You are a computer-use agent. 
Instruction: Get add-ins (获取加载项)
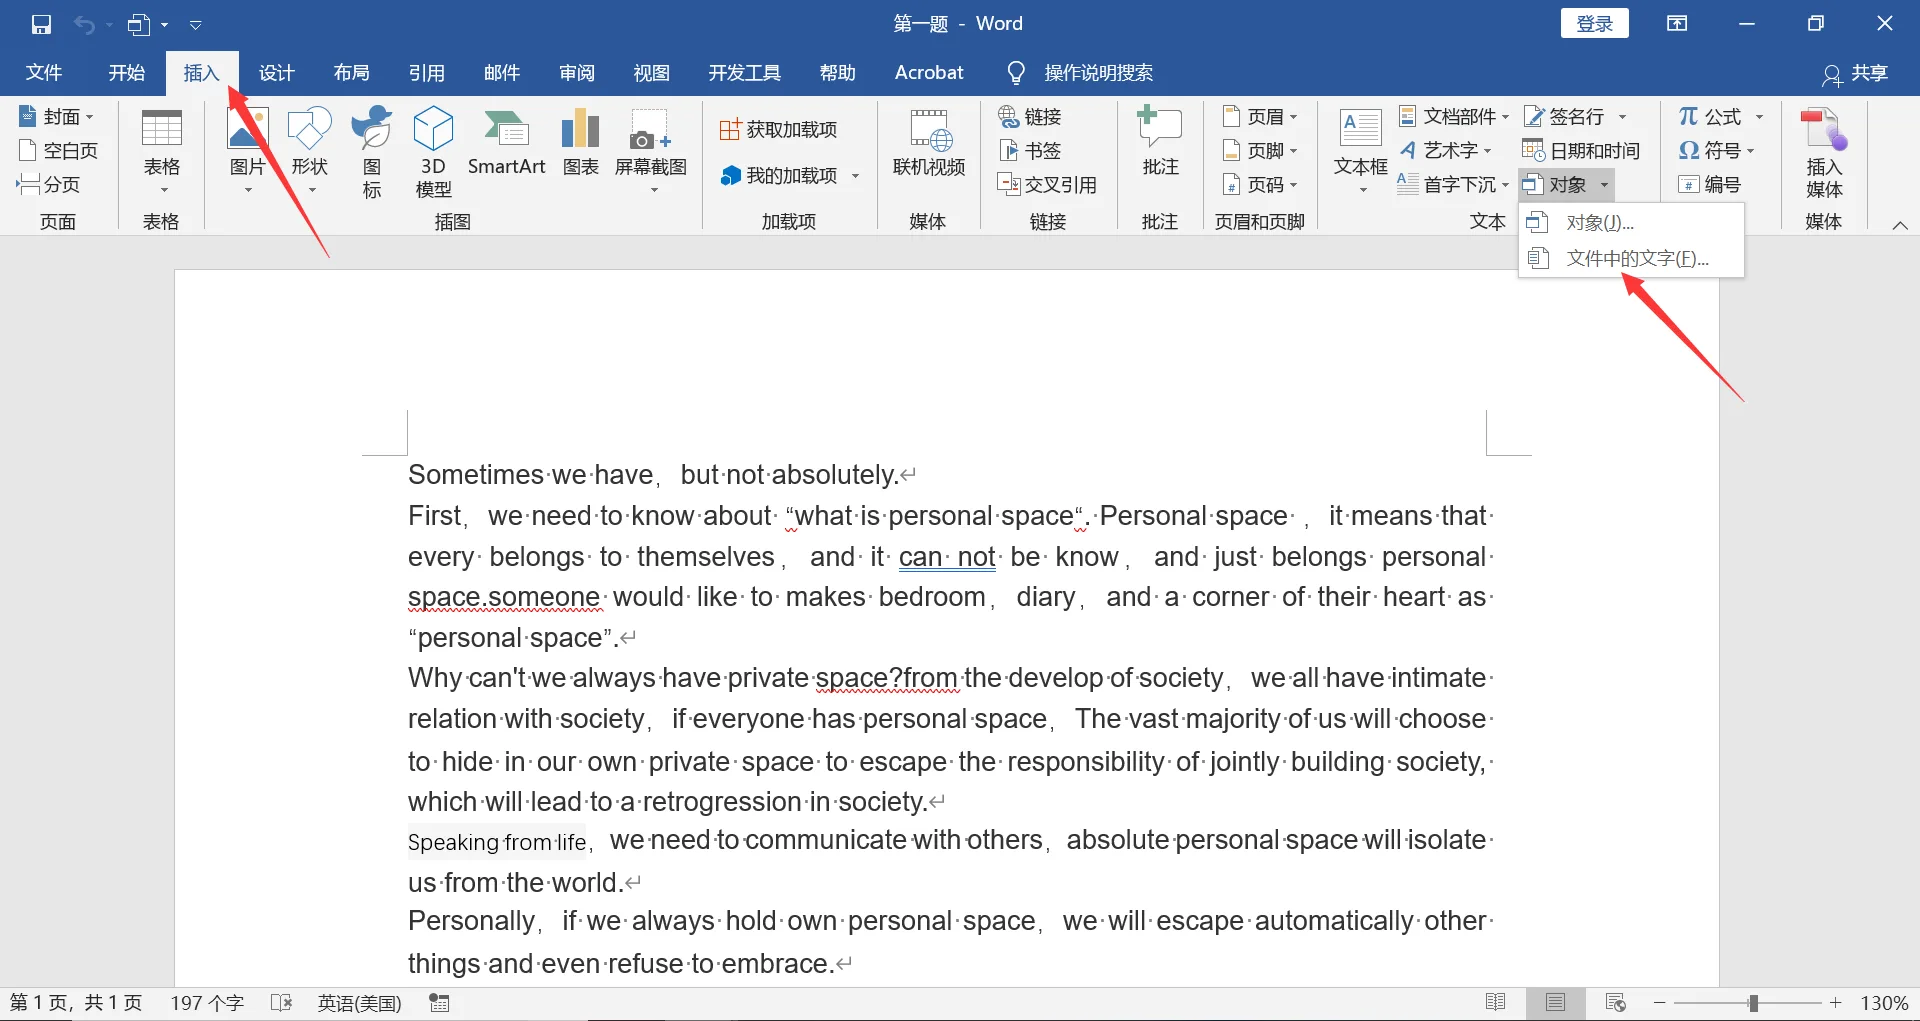[779, 129]
